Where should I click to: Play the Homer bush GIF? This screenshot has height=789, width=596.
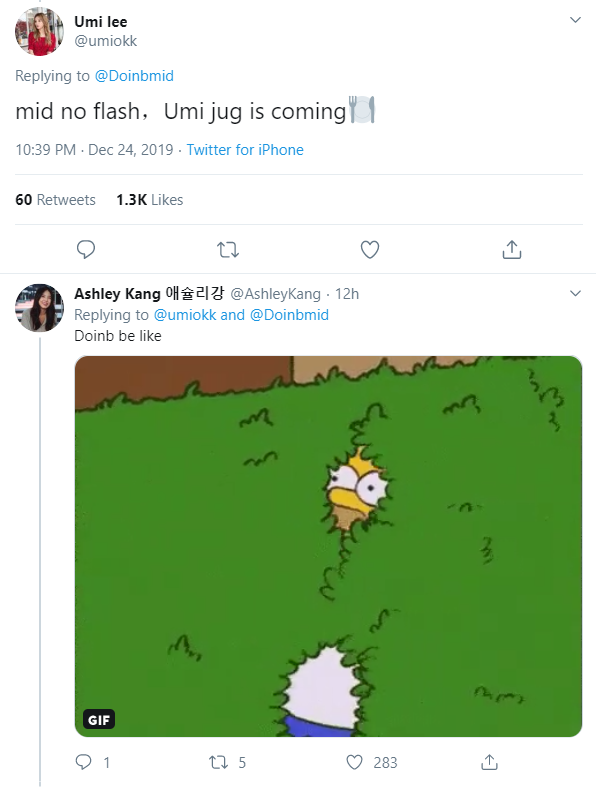click(x=328, y=546)
